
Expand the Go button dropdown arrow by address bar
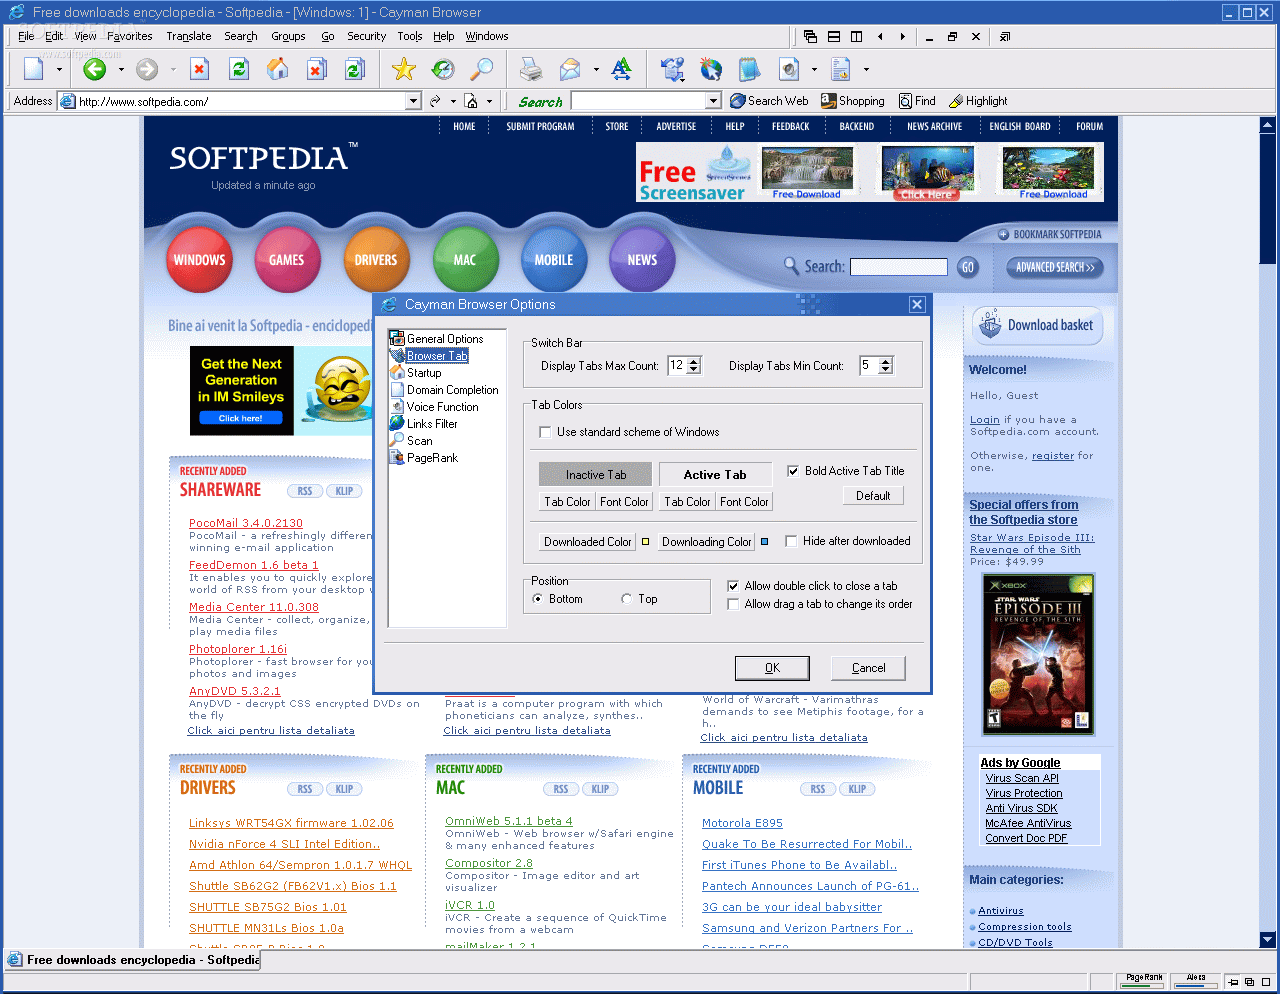point(452,101)
